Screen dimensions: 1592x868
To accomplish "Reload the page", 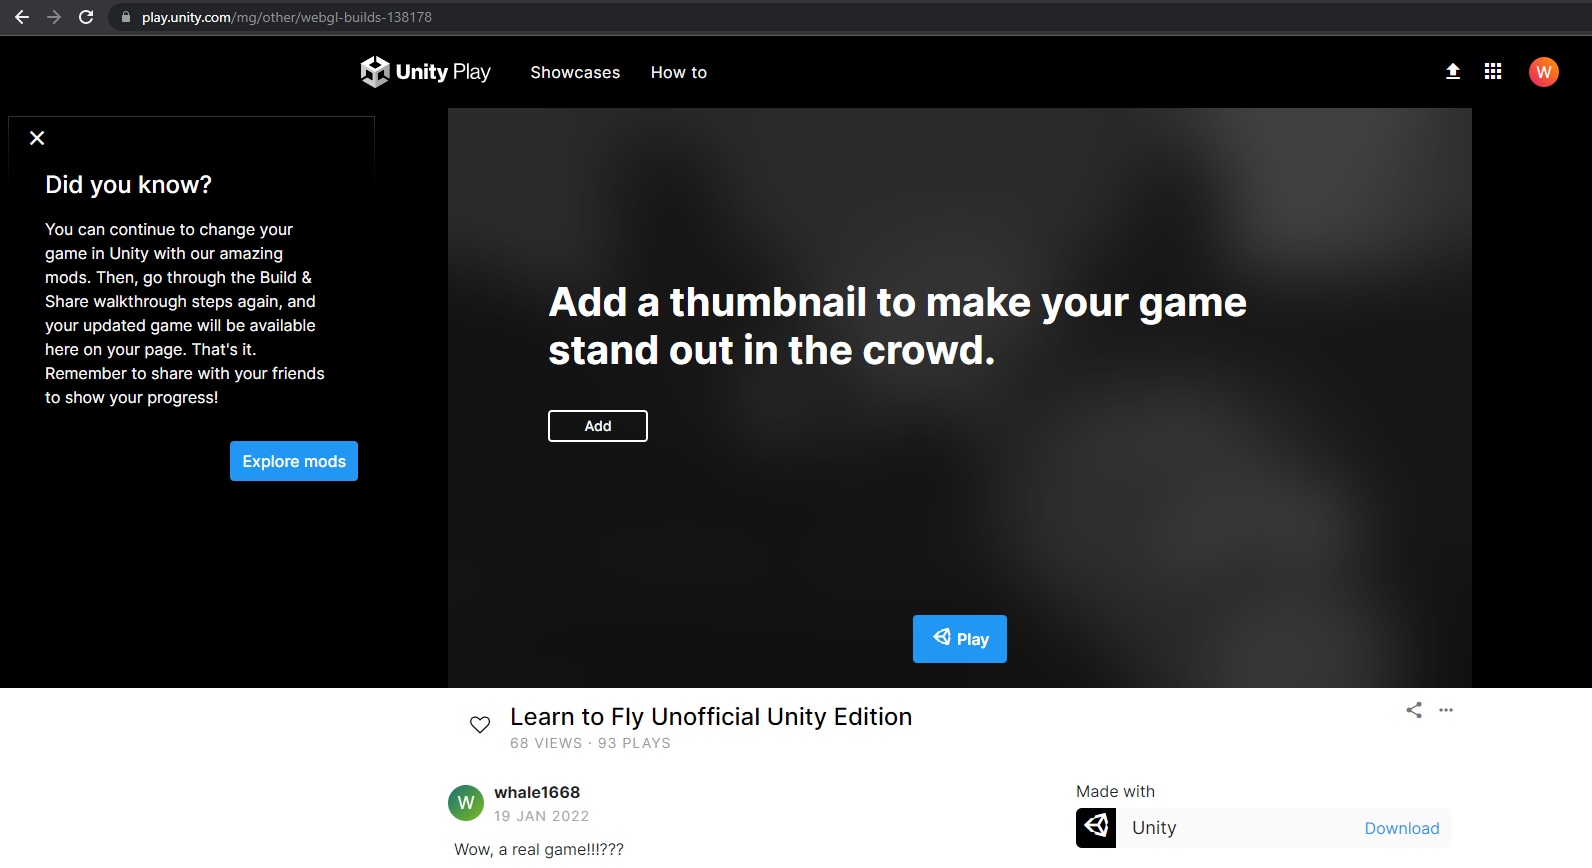I will (86, 17).
